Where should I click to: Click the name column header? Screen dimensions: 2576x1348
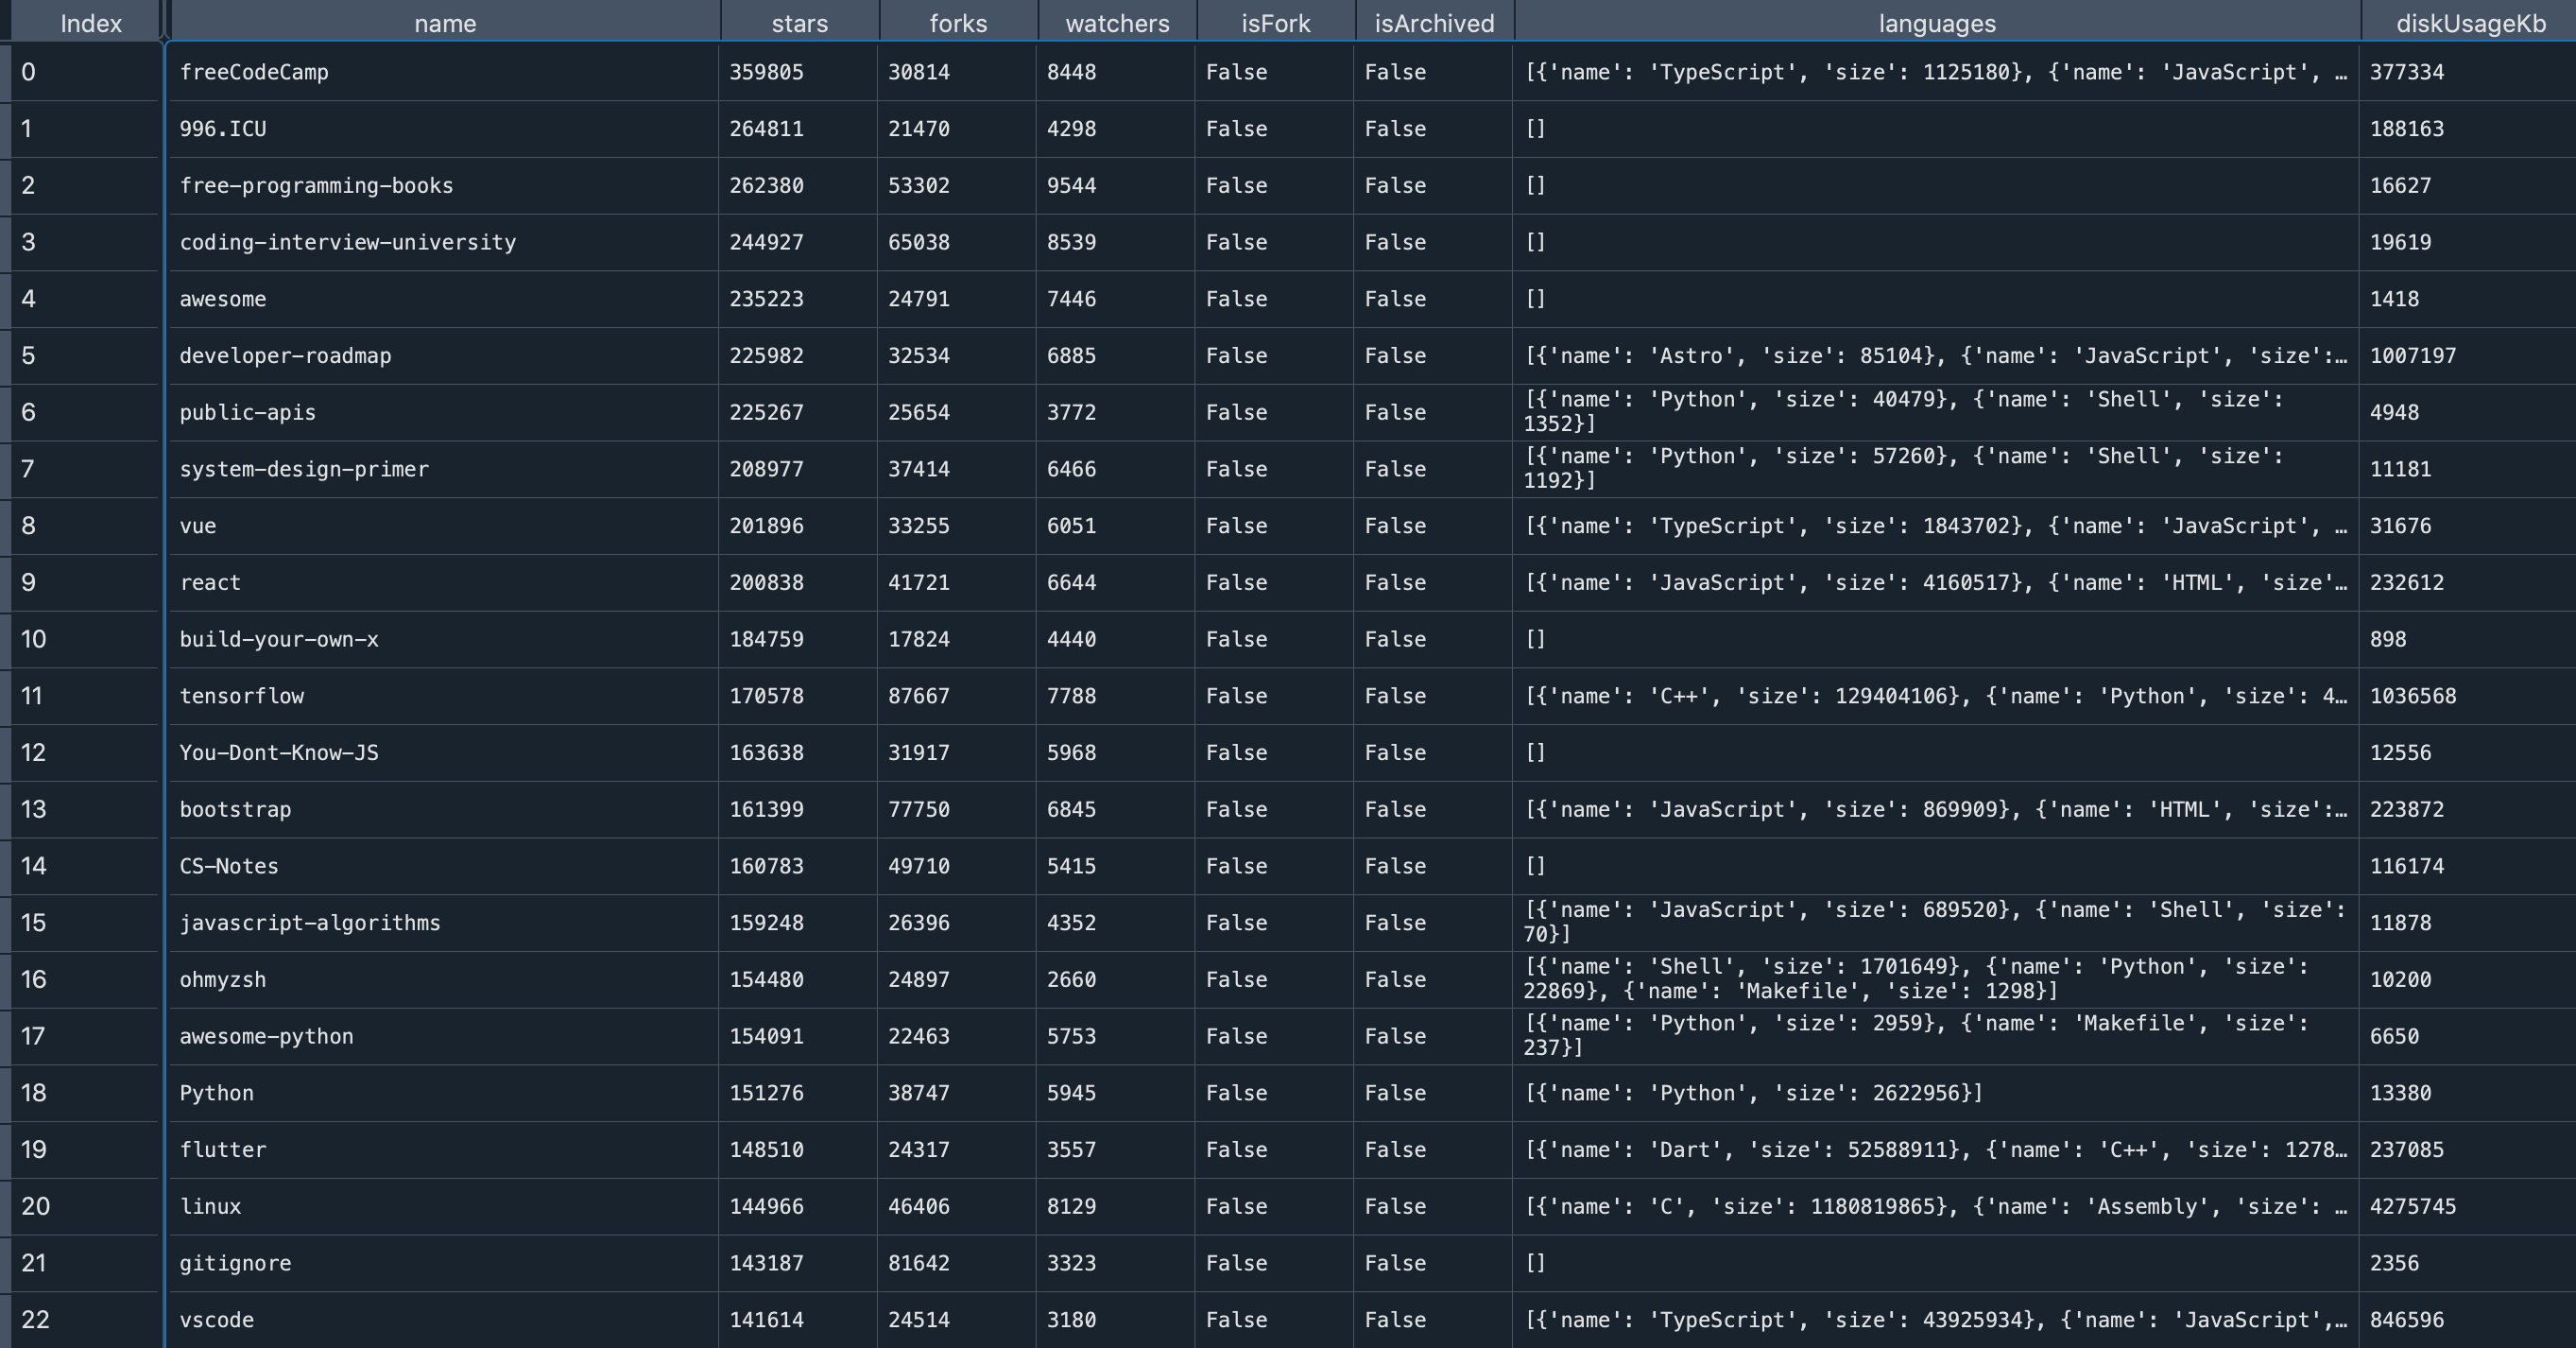(445, 23)
